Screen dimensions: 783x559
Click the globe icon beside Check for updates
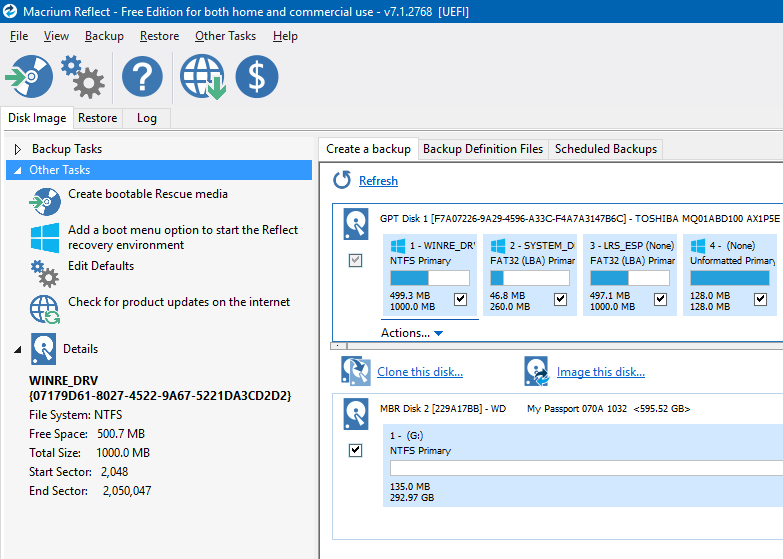tap(45, 309)
